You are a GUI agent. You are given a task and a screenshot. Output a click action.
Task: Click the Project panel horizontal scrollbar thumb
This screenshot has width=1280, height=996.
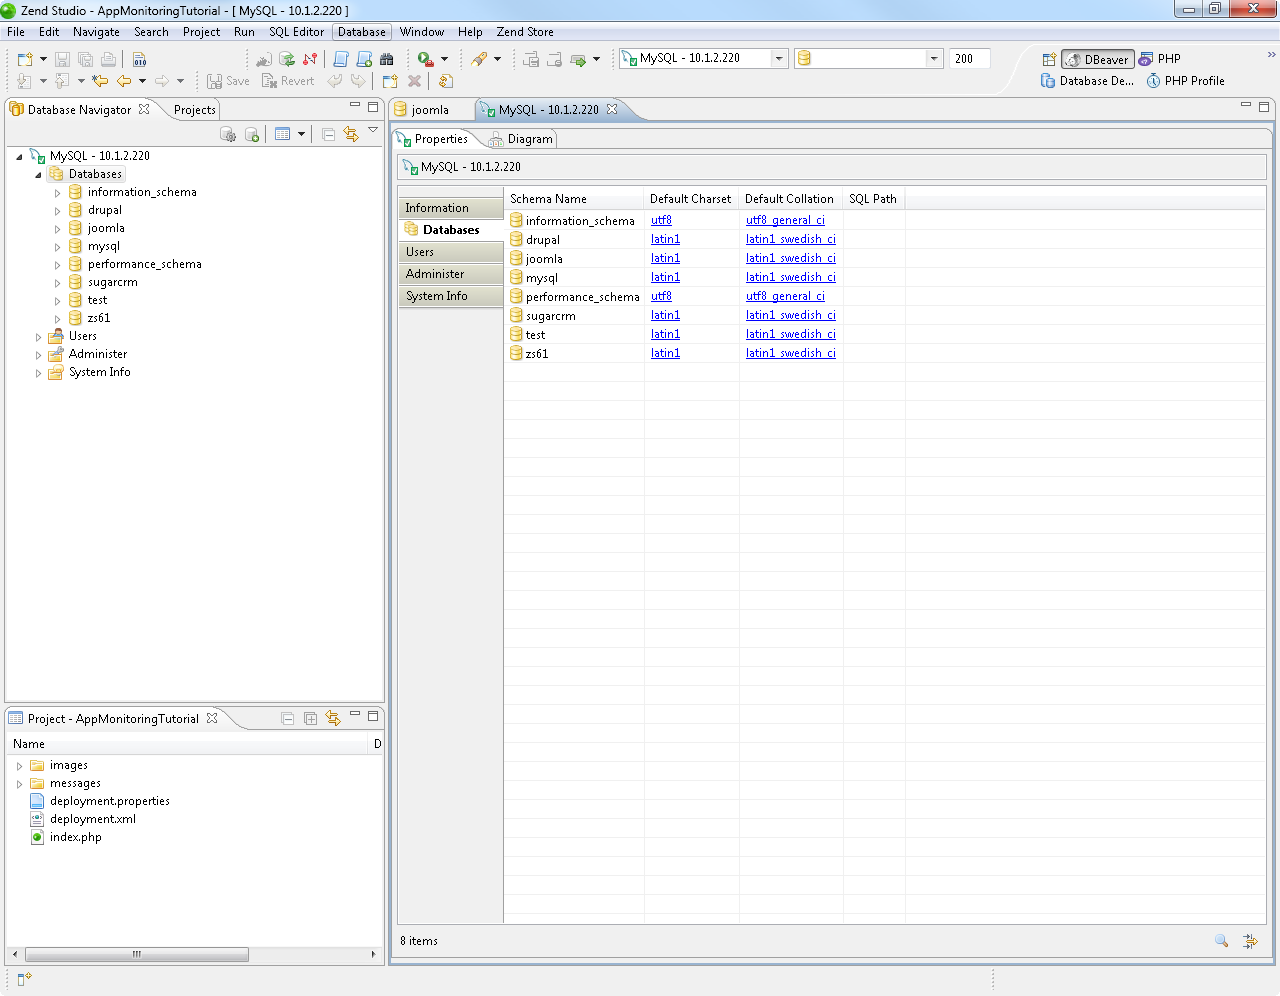tap(137, 954)
